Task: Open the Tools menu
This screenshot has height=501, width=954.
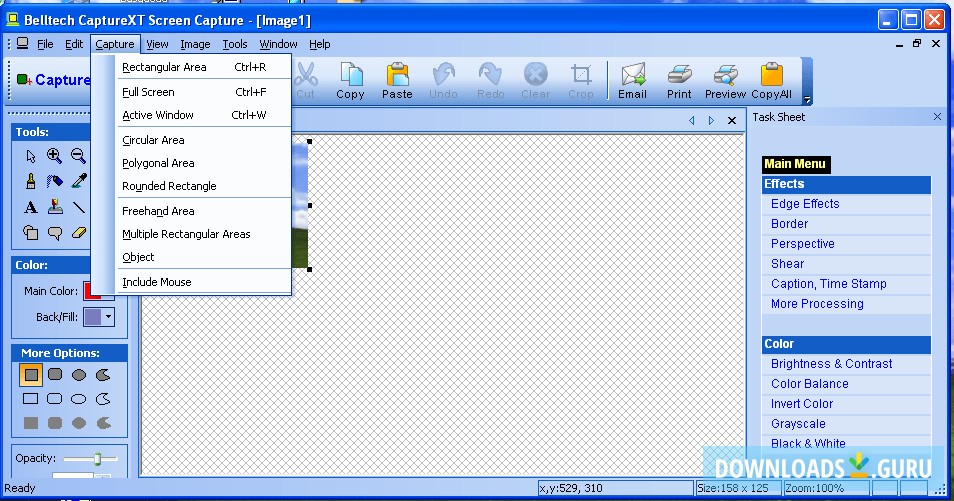Action: (x=235, y=44)
